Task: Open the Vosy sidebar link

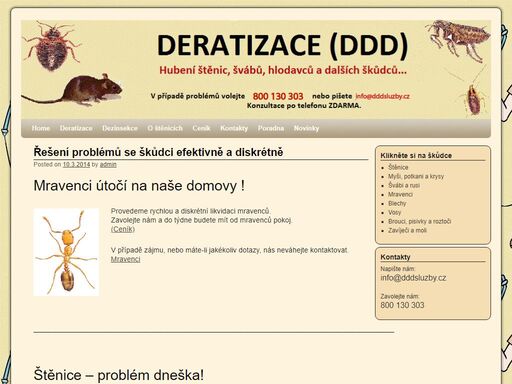Action: 395,212
